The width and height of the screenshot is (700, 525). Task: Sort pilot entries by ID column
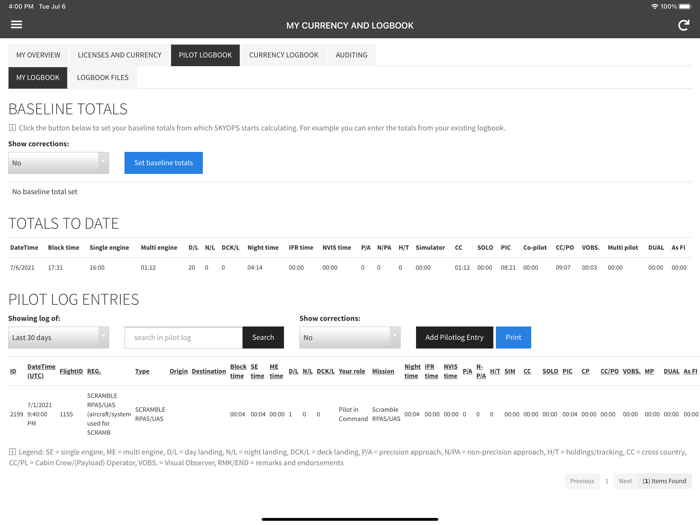(13, 371)
